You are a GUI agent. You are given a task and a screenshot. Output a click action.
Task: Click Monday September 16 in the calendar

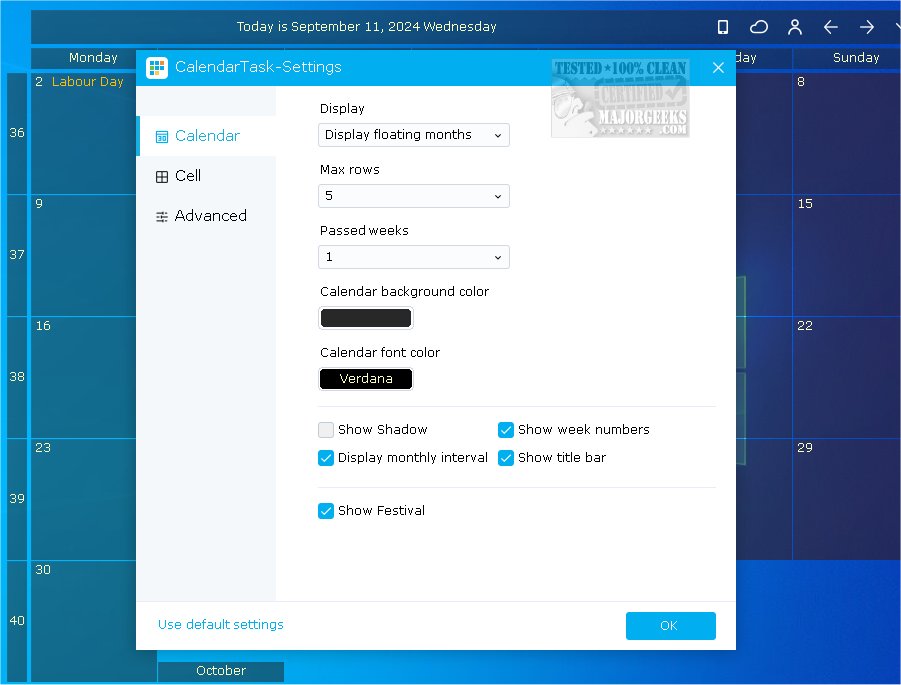click(84, 378)
